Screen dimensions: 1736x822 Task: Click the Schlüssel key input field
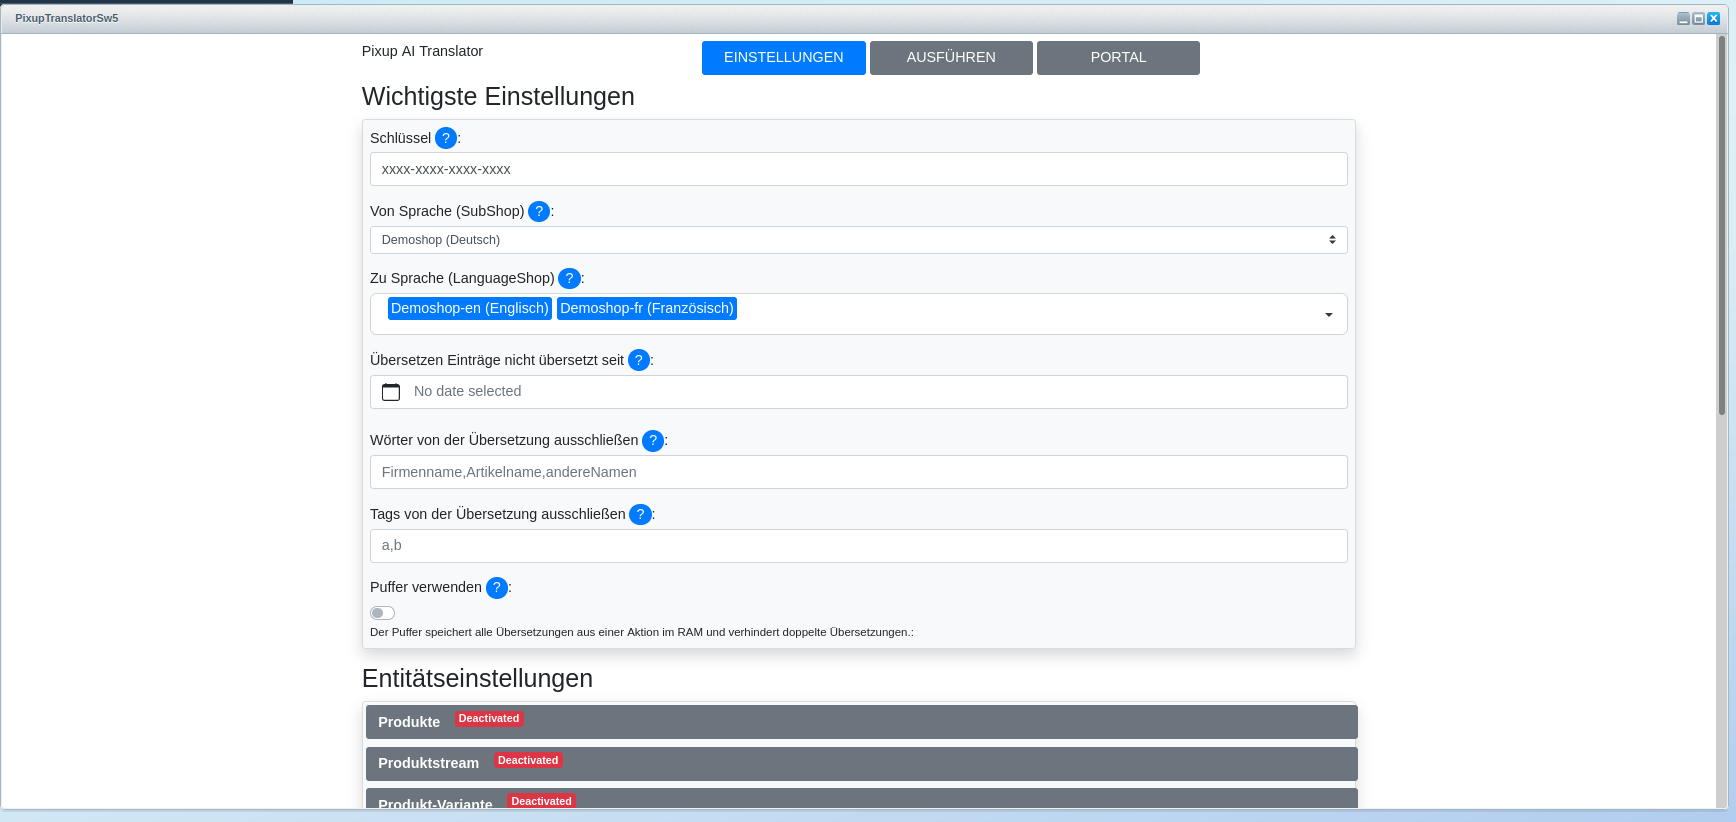point(858,170)
